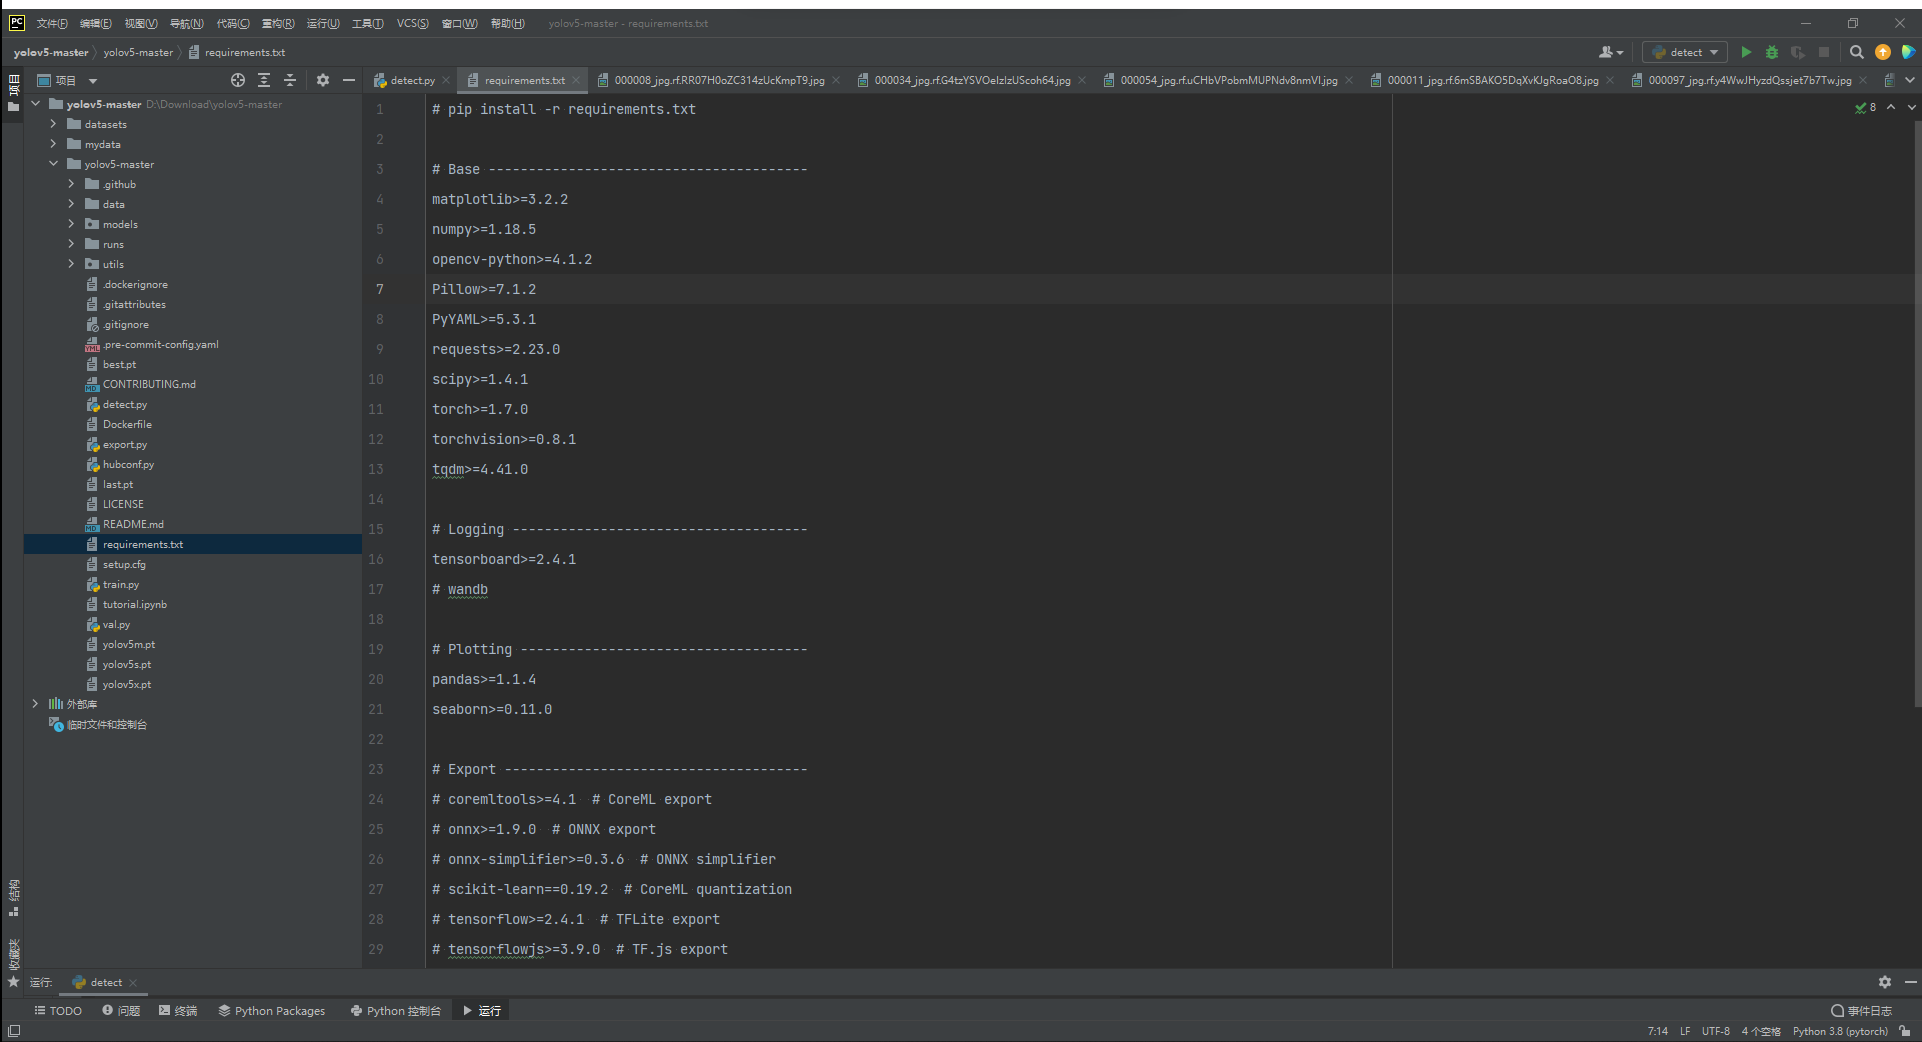Open the Run (运行) menu
This screenshot has height=1042, width=1922.
[323, 23]
